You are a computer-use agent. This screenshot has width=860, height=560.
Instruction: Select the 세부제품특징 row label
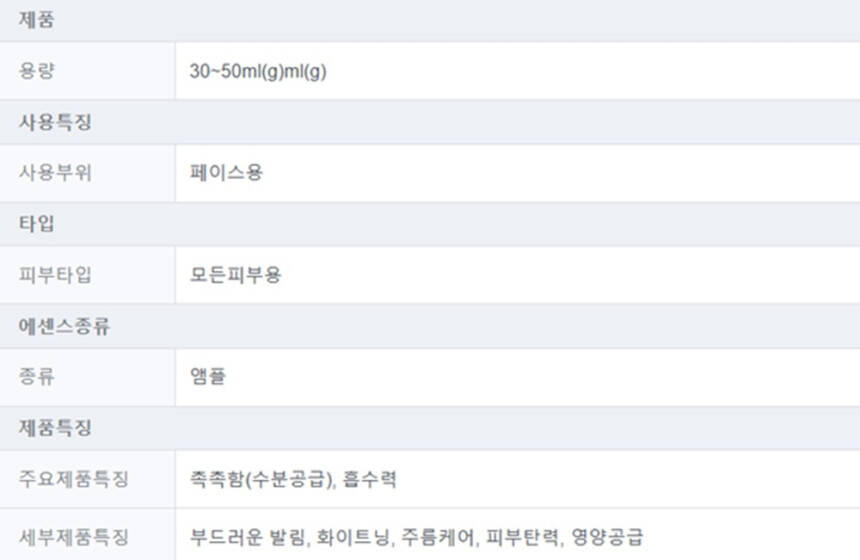click(x=74, y=537)
